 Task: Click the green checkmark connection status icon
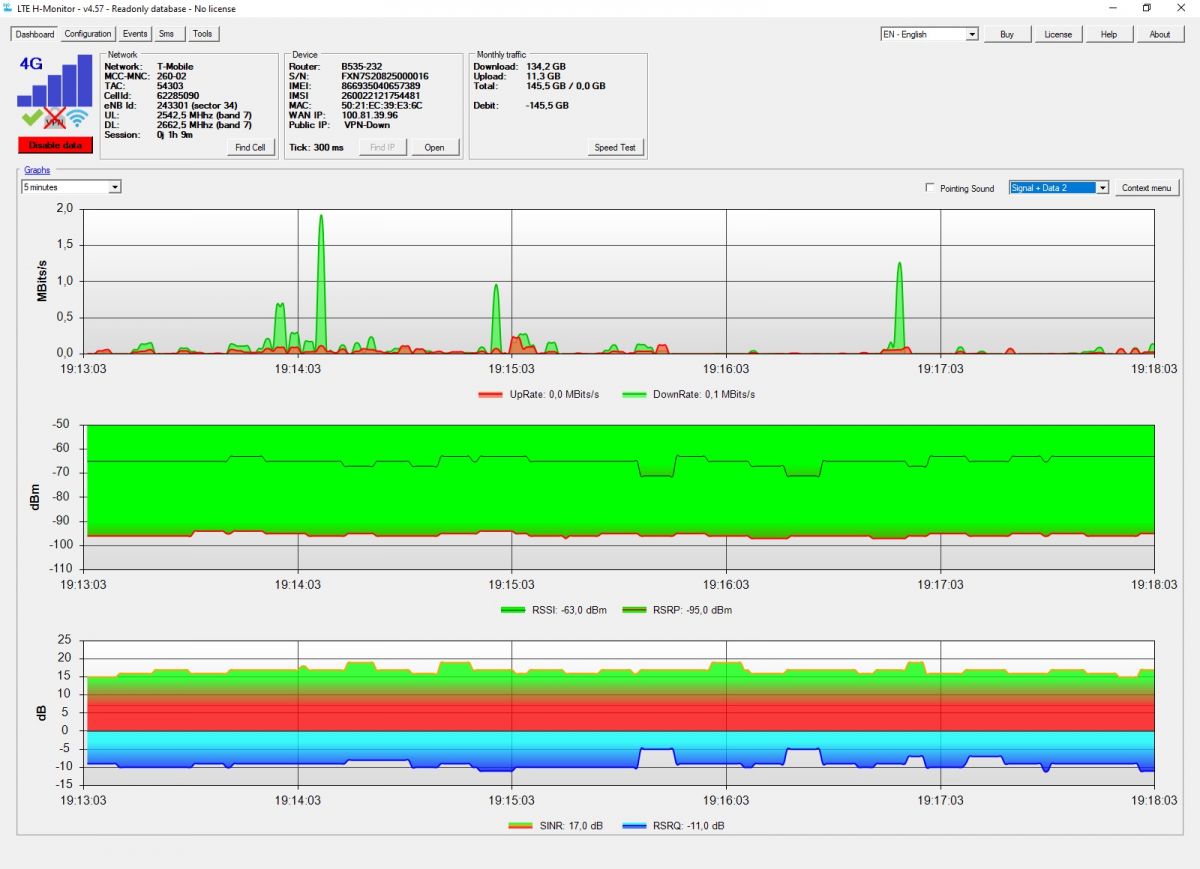(x=31, y=119)
